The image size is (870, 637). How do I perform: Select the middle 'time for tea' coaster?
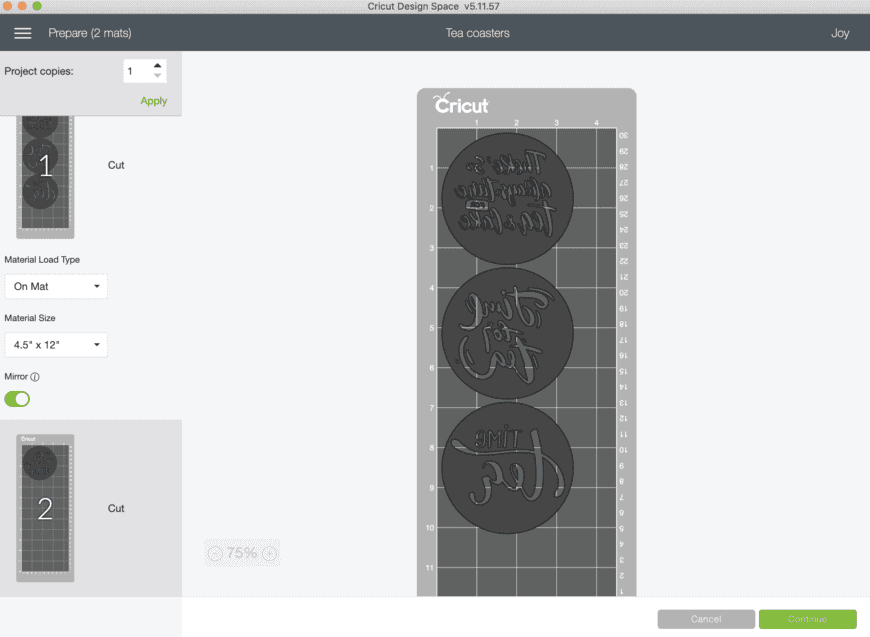(507, 333)
